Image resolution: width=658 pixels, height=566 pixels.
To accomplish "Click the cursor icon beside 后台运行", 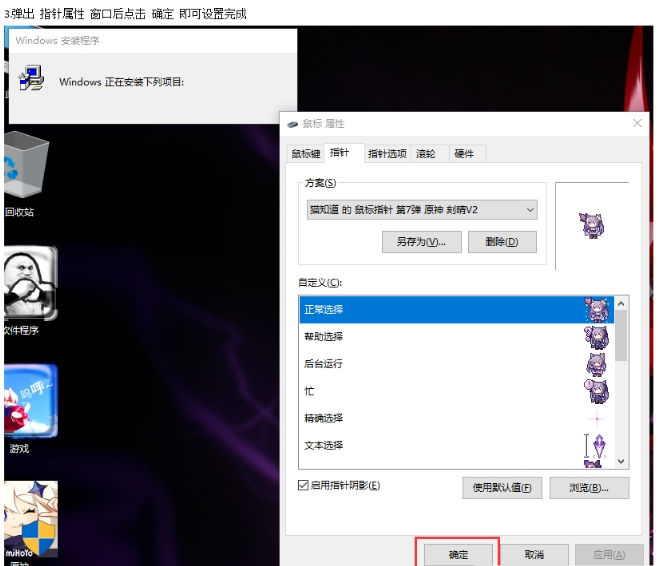I will tap(596, 364).
